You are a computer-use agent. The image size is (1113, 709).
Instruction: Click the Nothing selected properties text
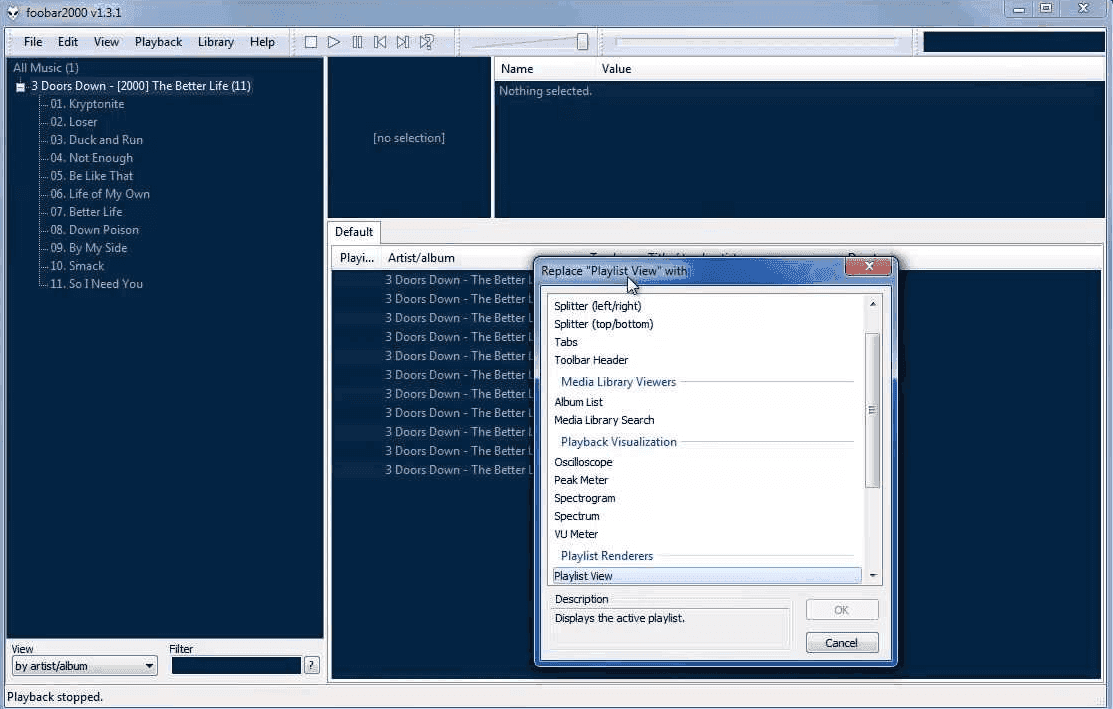tap(545, 91)
